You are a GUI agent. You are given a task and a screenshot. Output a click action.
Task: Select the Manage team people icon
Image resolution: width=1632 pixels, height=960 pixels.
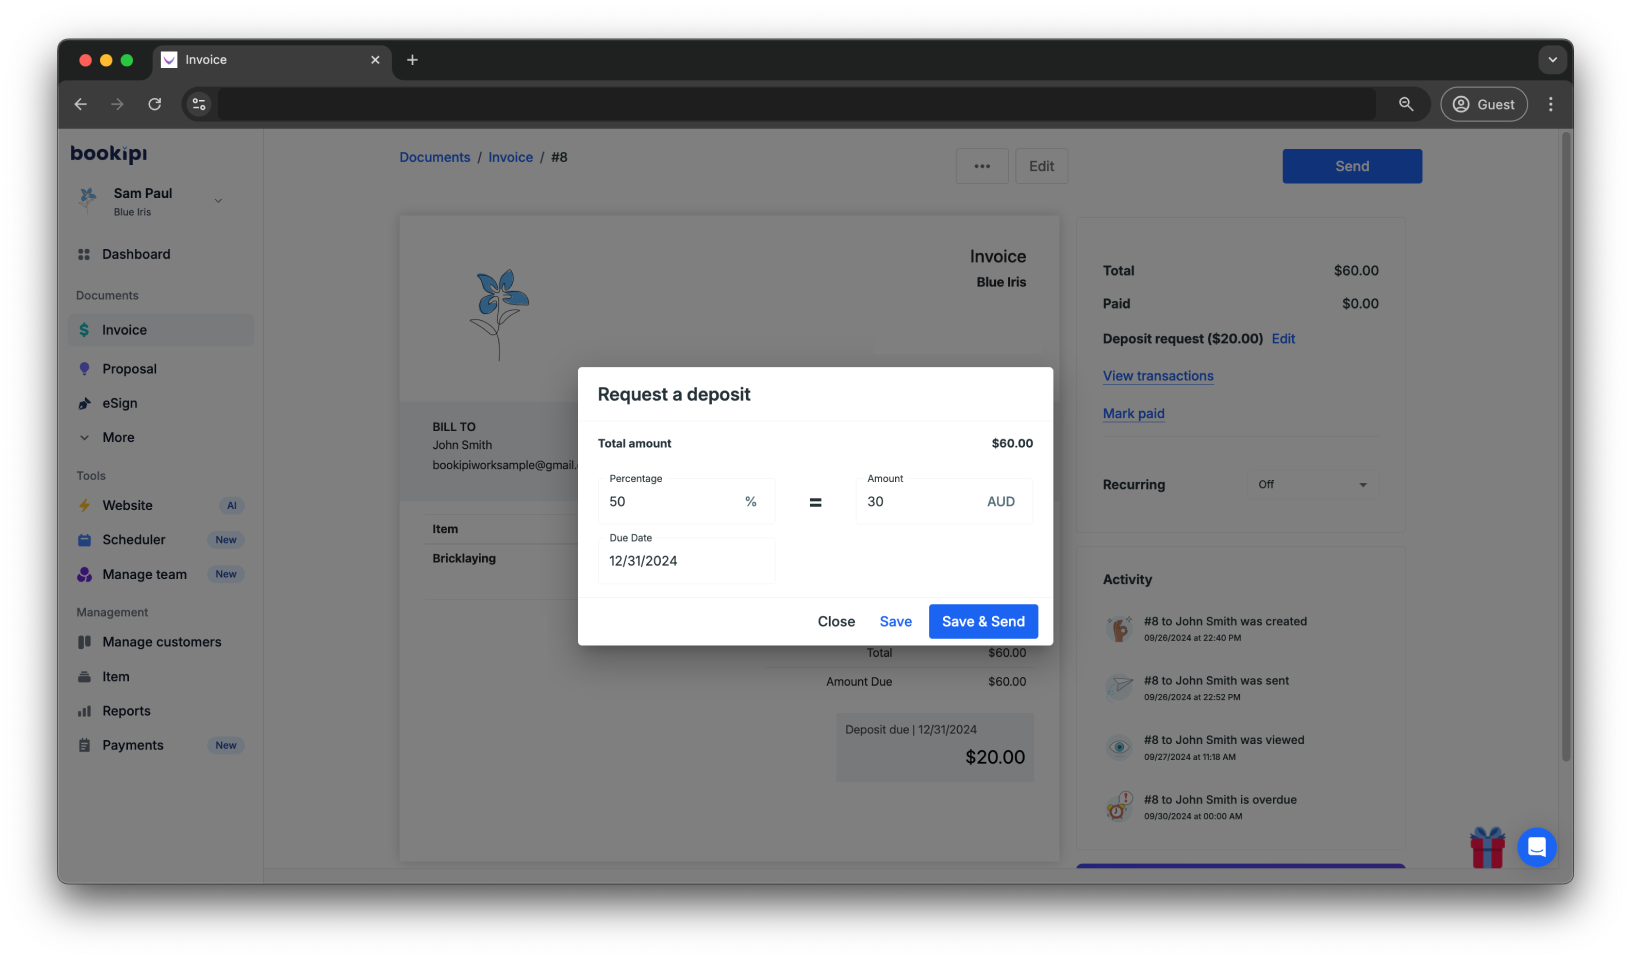click(85, 574)
